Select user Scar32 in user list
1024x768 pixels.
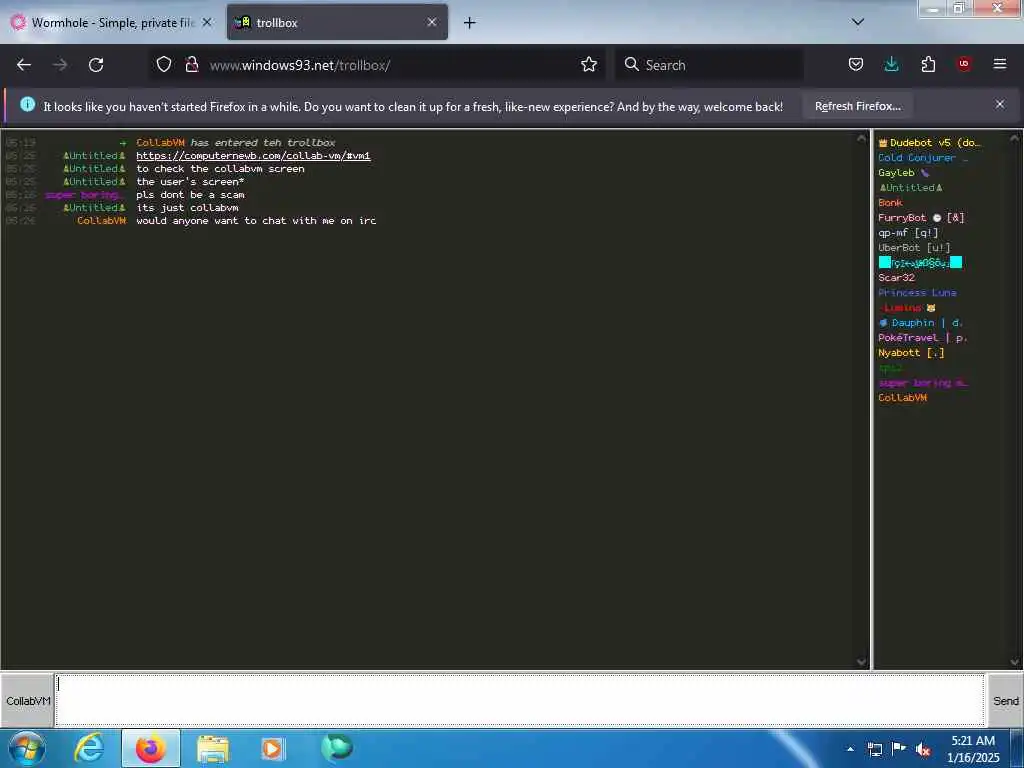click(x=896, y=278)
